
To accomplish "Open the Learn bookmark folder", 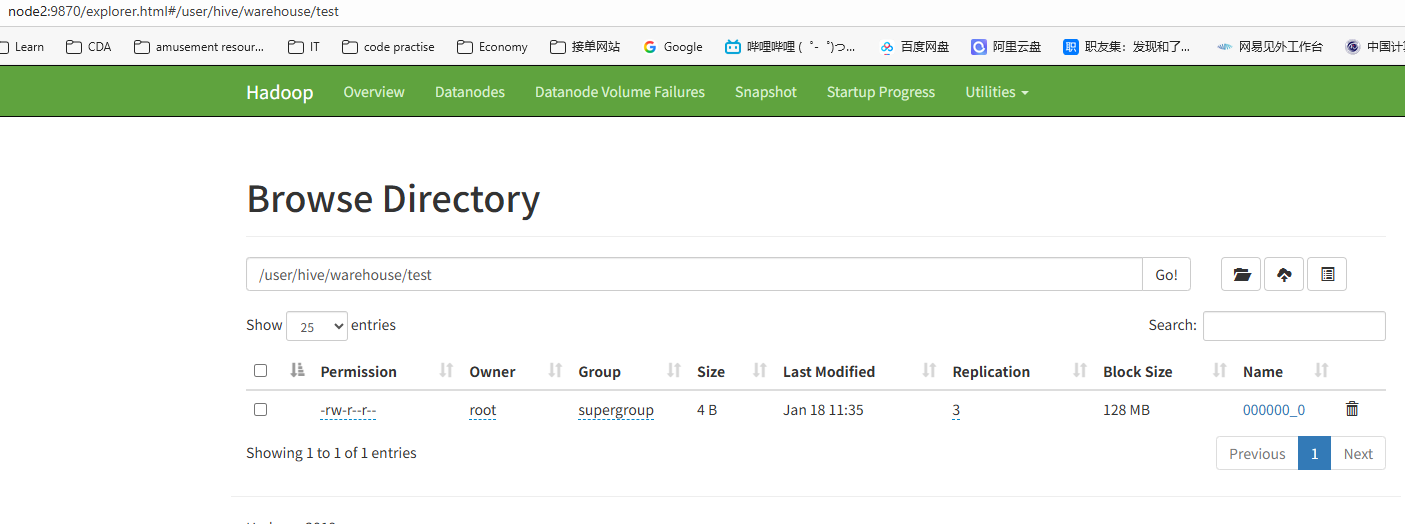I will click(22, 46).
